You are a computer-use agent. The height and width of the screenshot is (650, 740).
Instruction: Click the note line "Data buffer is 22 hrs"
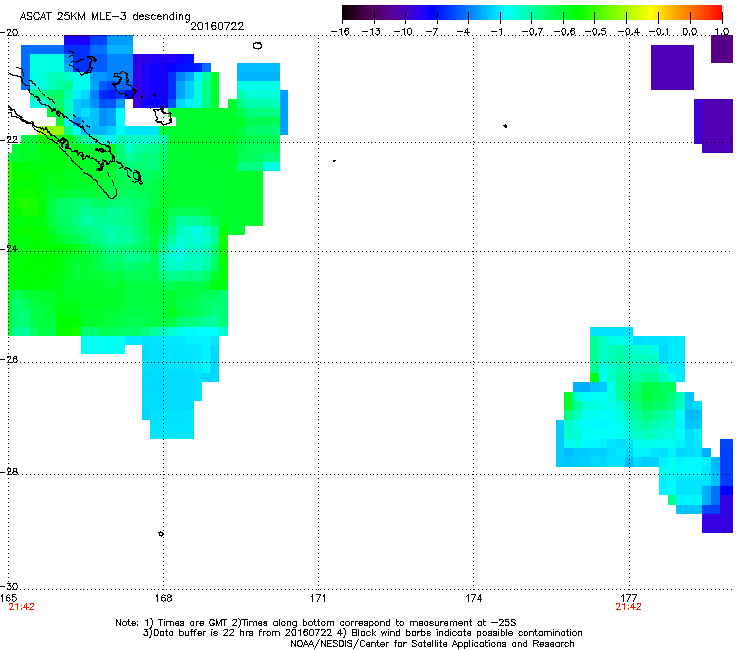(x=362, y=633)
